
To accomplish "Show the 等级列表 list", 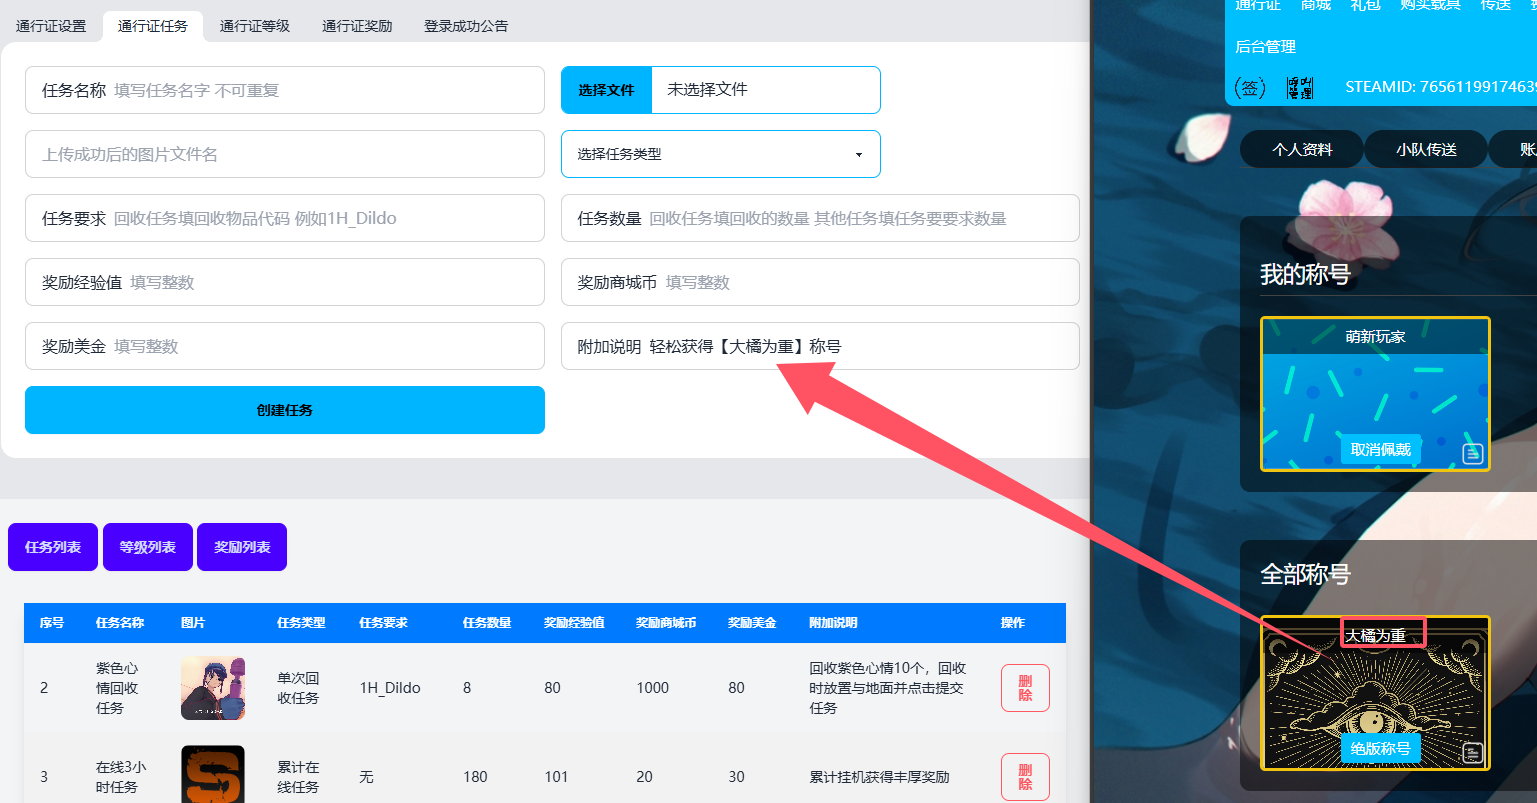I will click(x=148, y=547).
